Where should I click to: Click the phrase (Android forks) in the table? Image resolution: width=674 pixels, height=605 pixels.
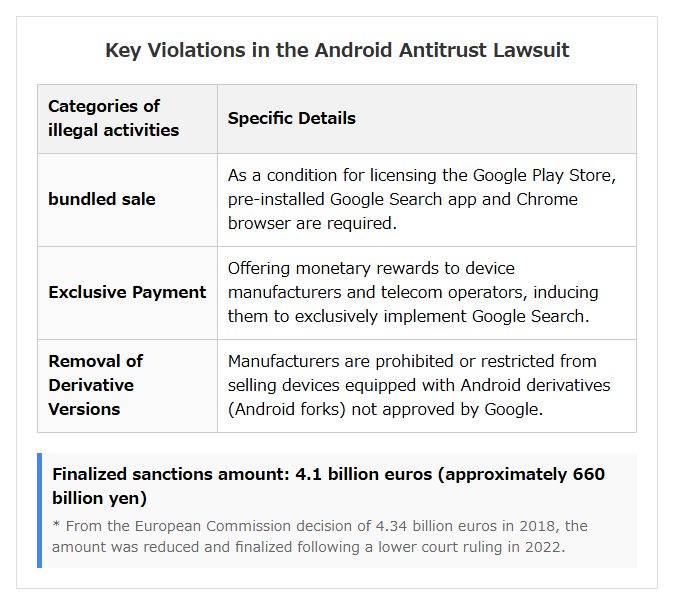(x=287, y=409)
